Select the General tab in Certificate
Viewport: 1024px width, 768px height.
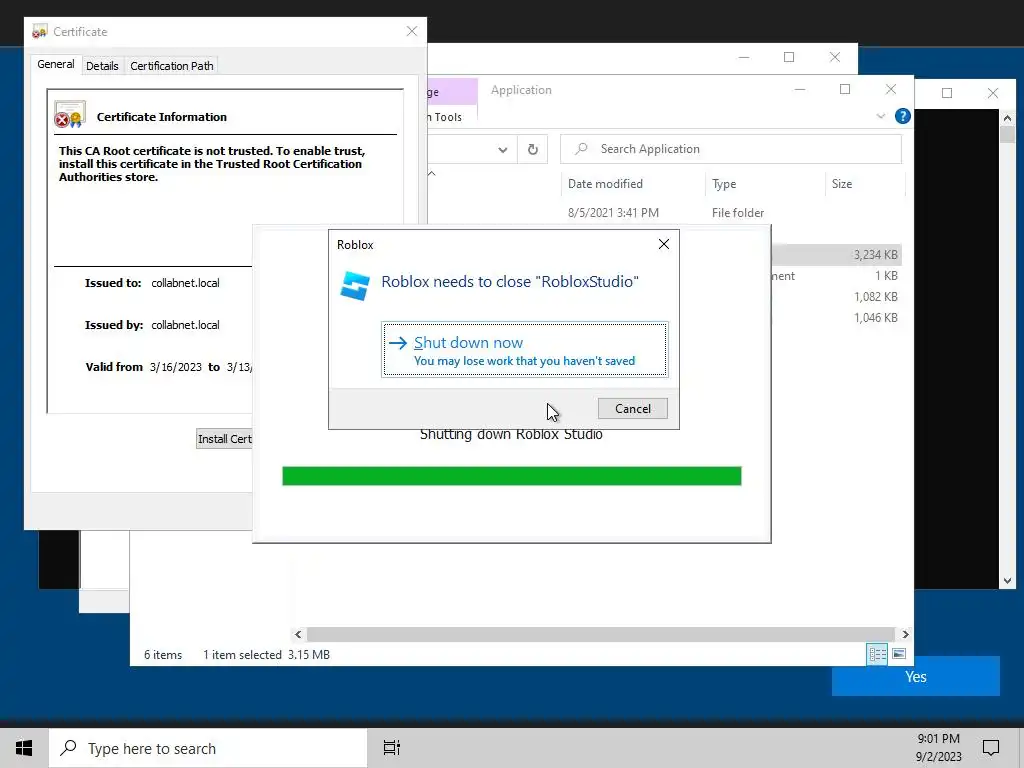(x=56, y=64)
